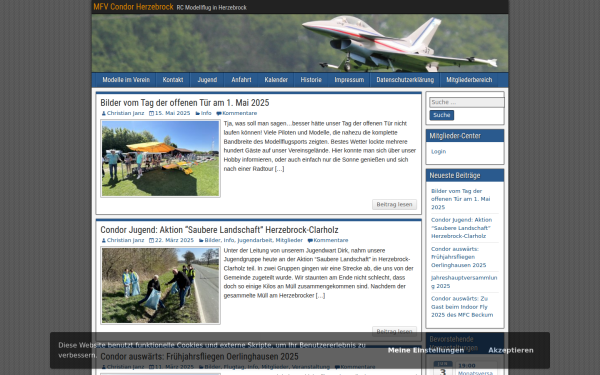The image size is (600, 375).
Task: Open post title Bilder vom Tag der offenen Tür
Action: click(x=184, y=103)
